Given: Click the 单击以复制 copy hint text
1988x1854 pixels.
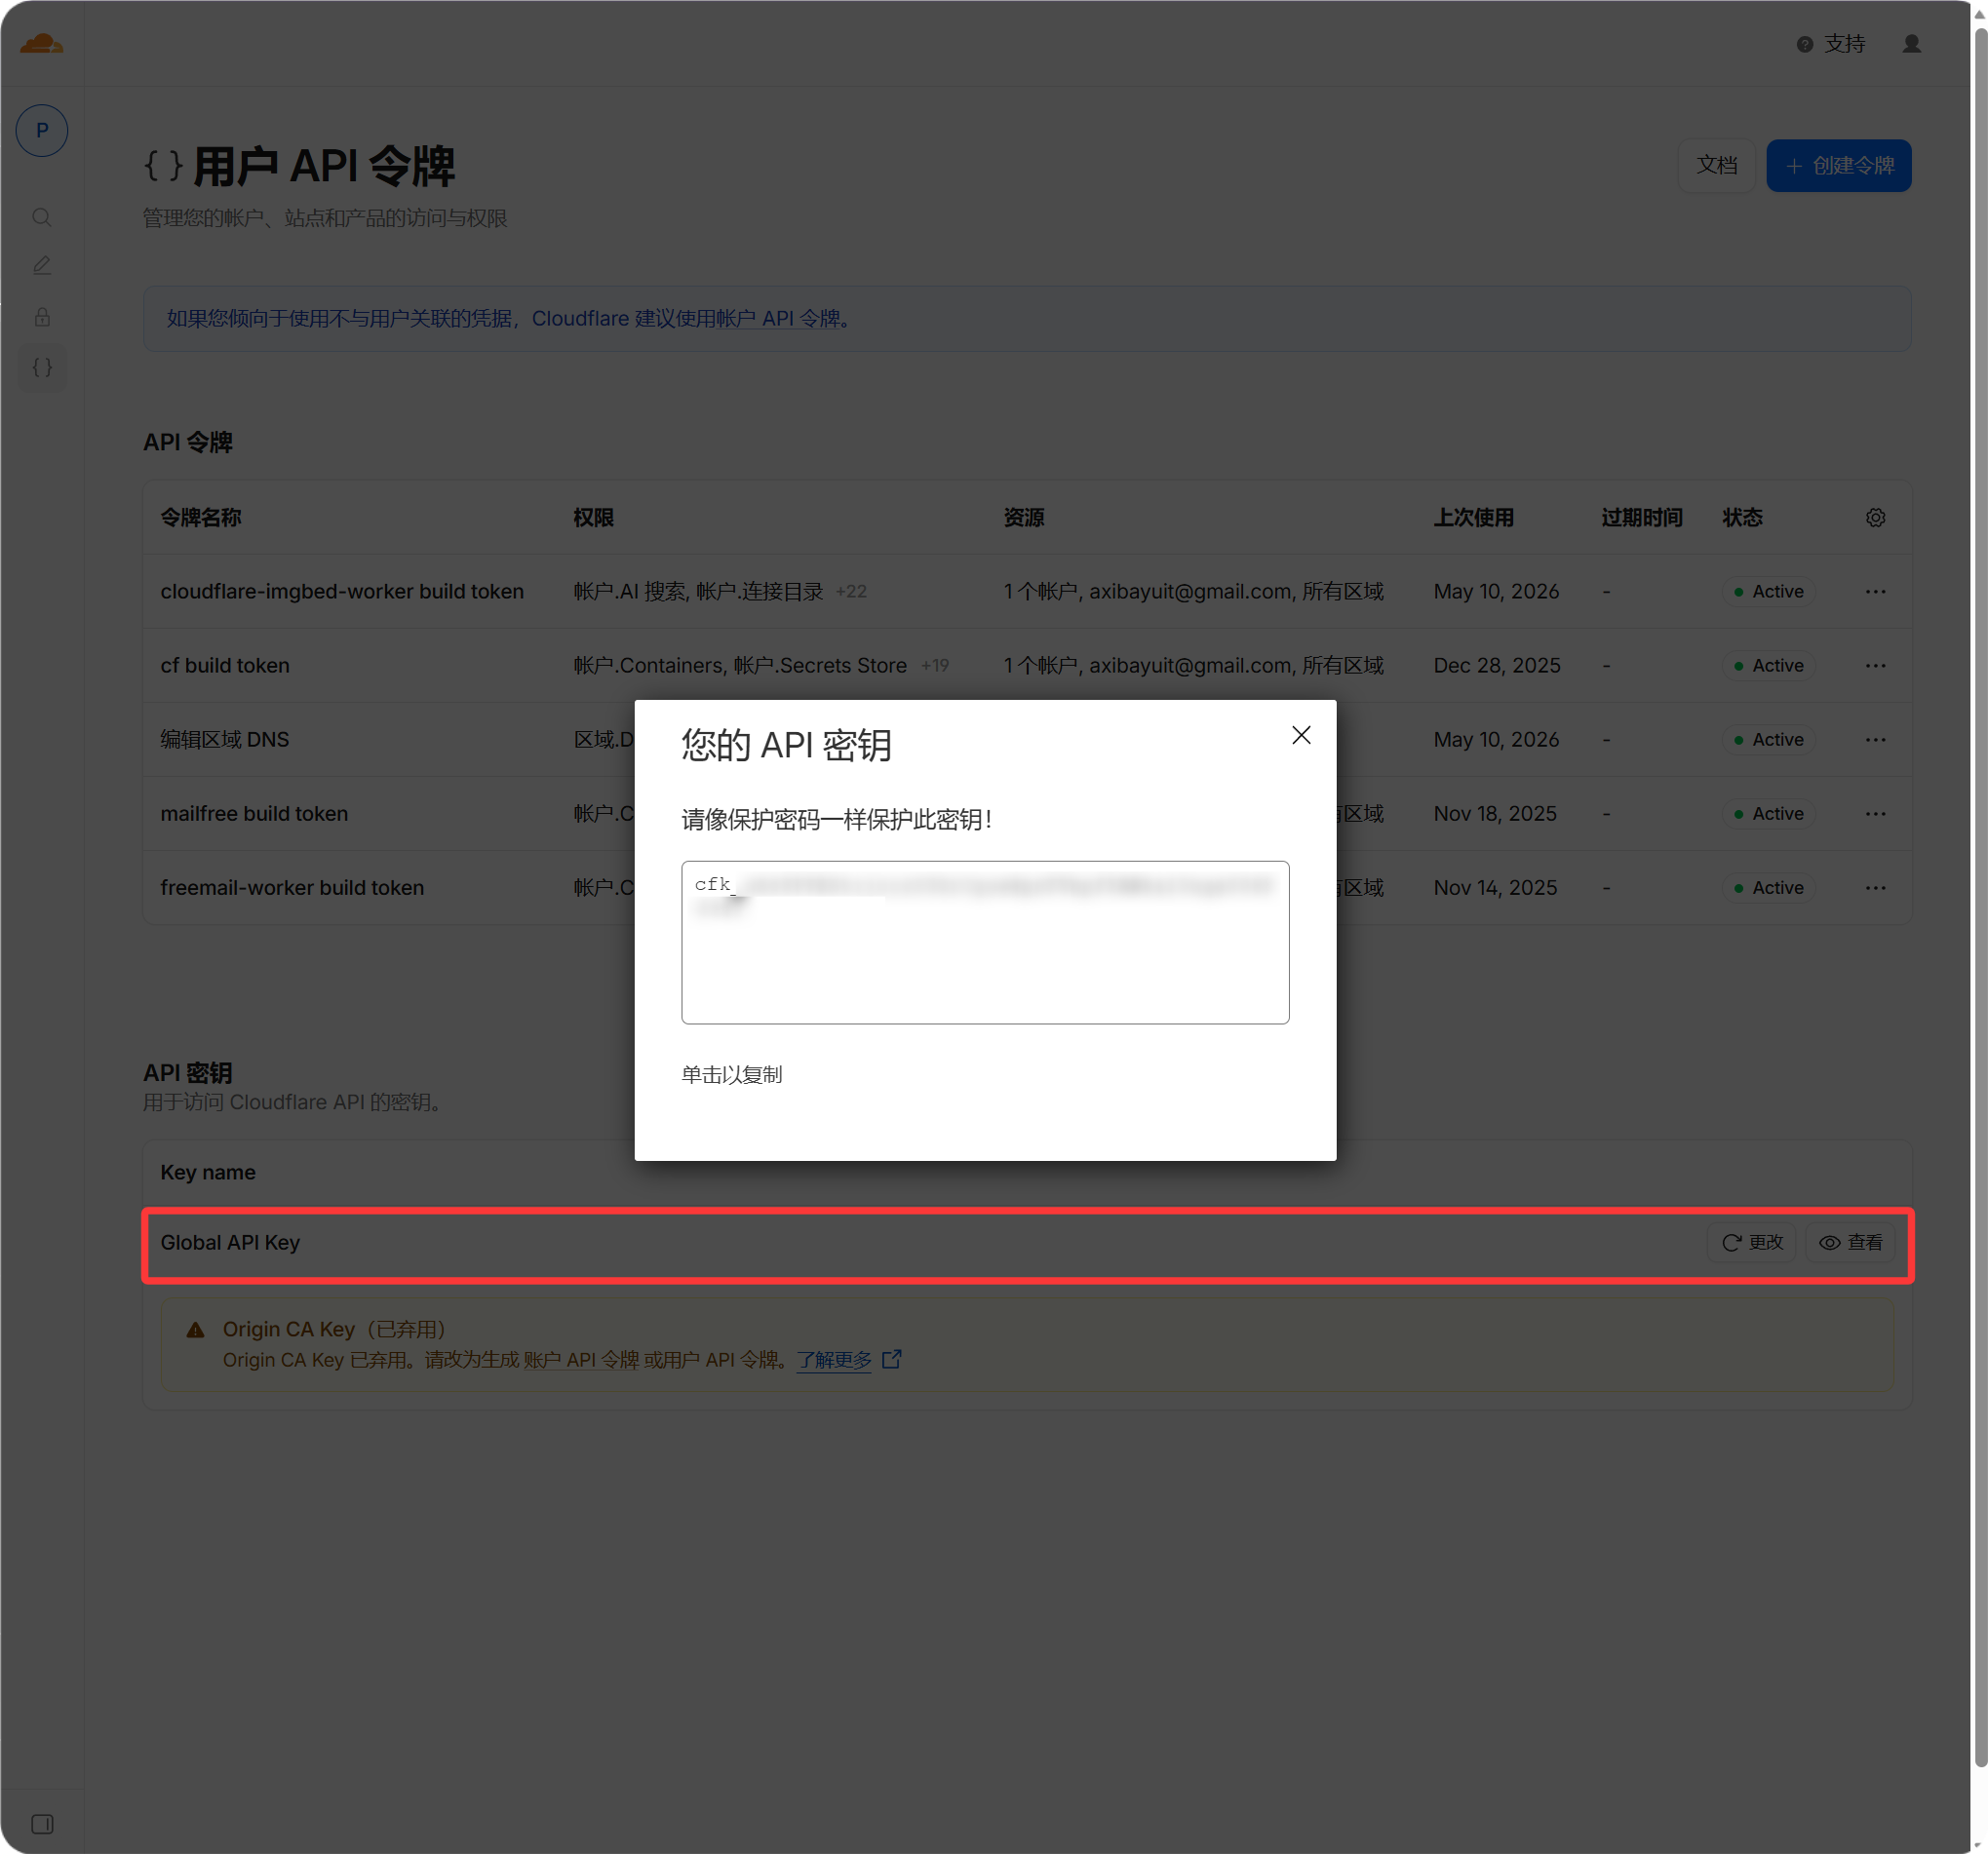Looking at the screenshot, I should click(732, 1075).
